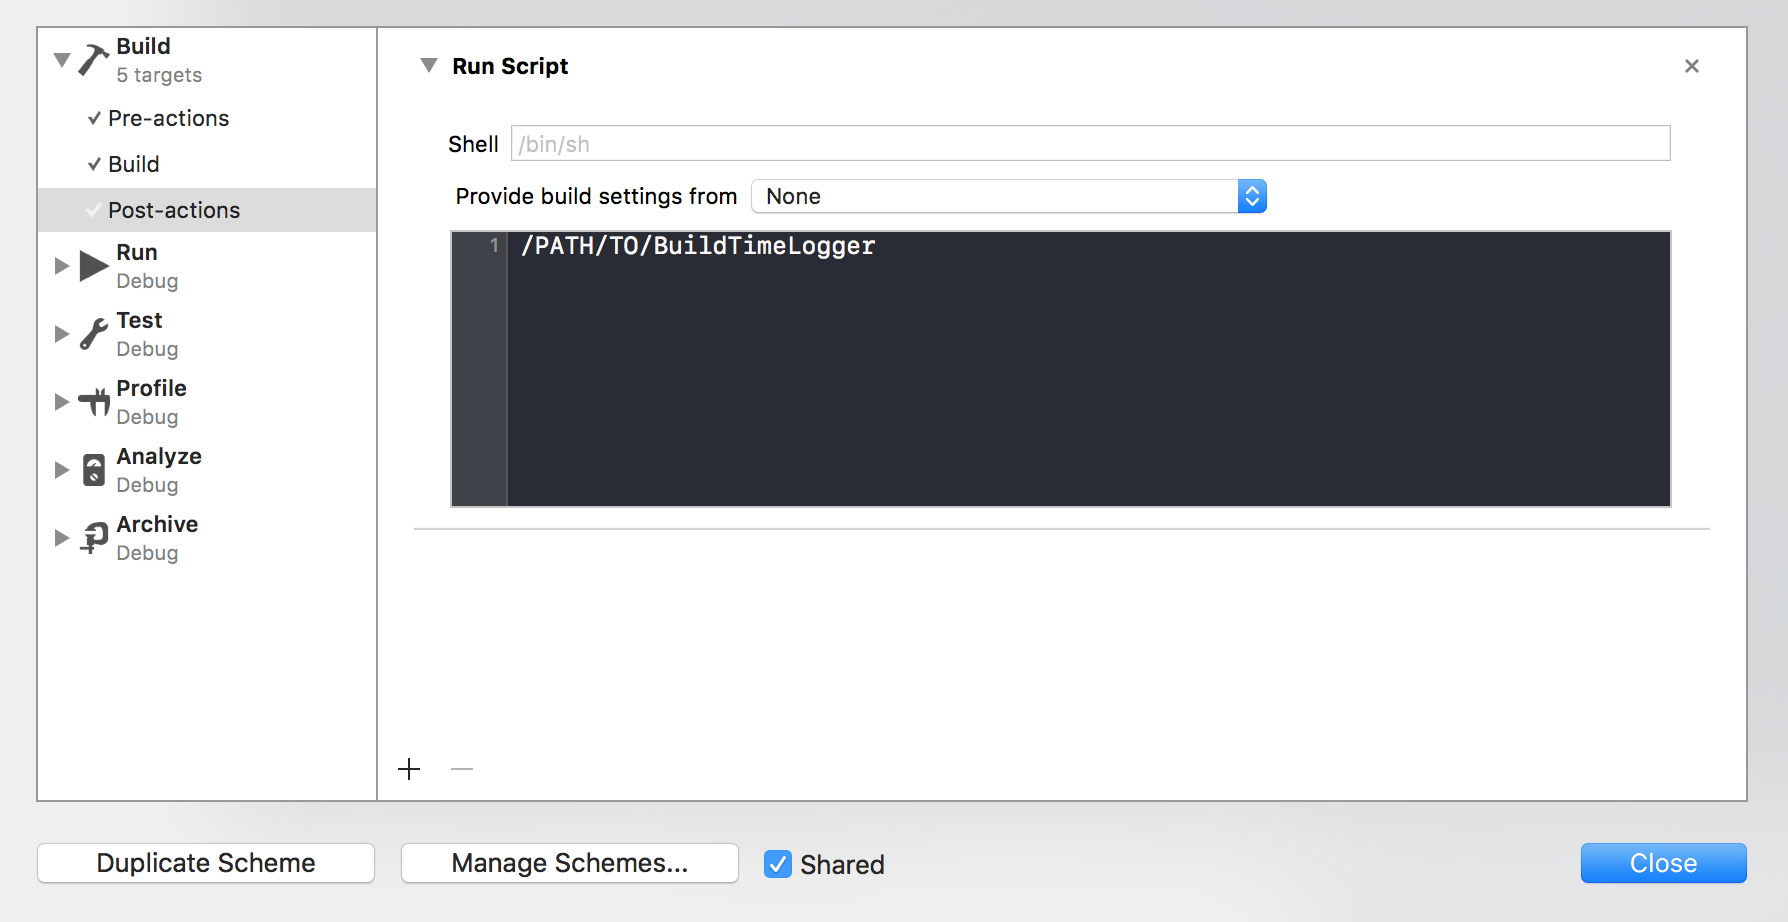
Task: Click the Run play icon
Action: point(93,266)
